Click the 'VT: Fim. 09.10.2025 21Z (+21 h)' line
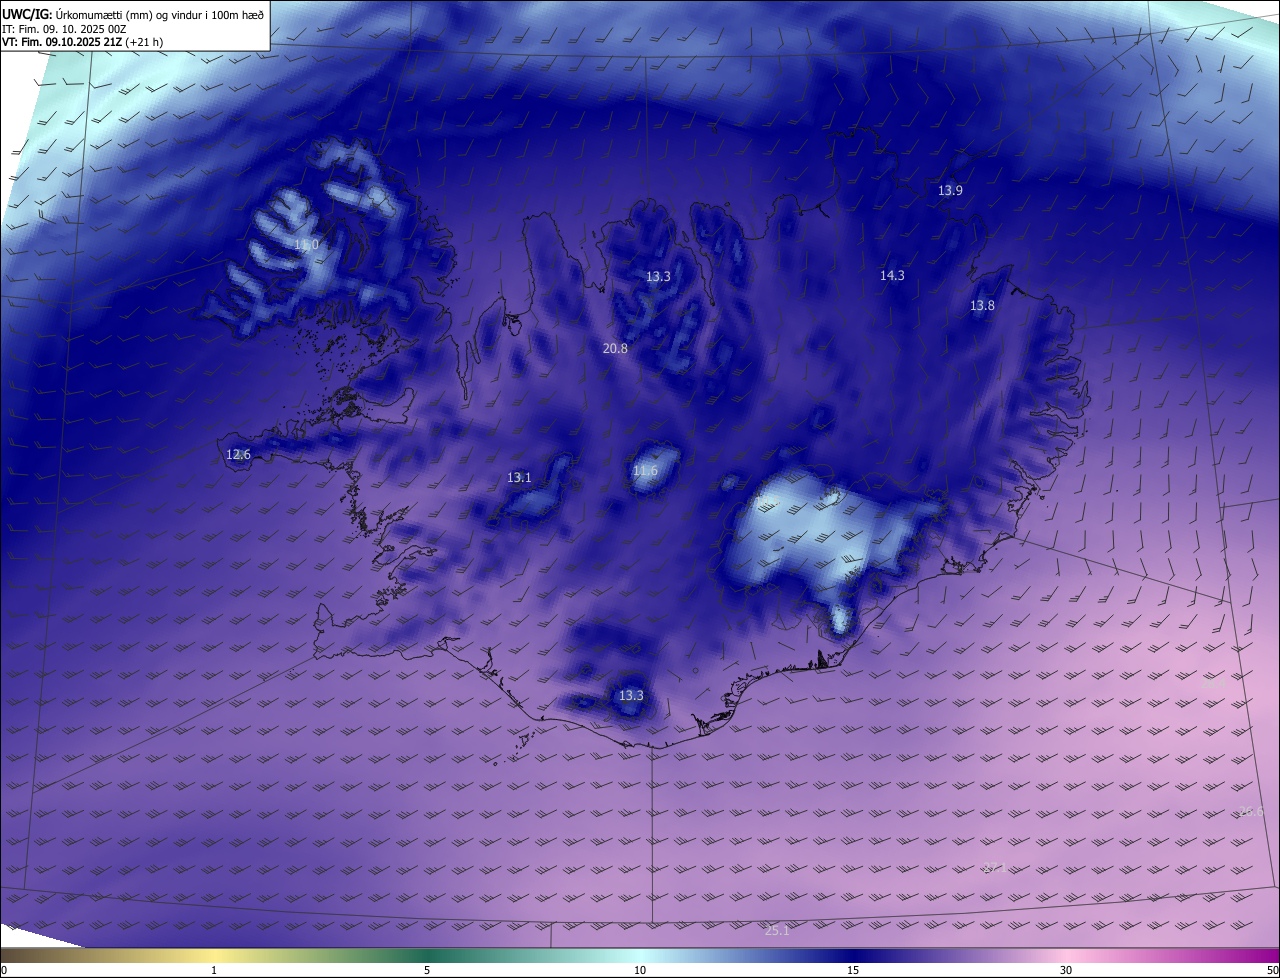Image resolution: width=1280 pixels, height=978 pixels. pos(83,42)
